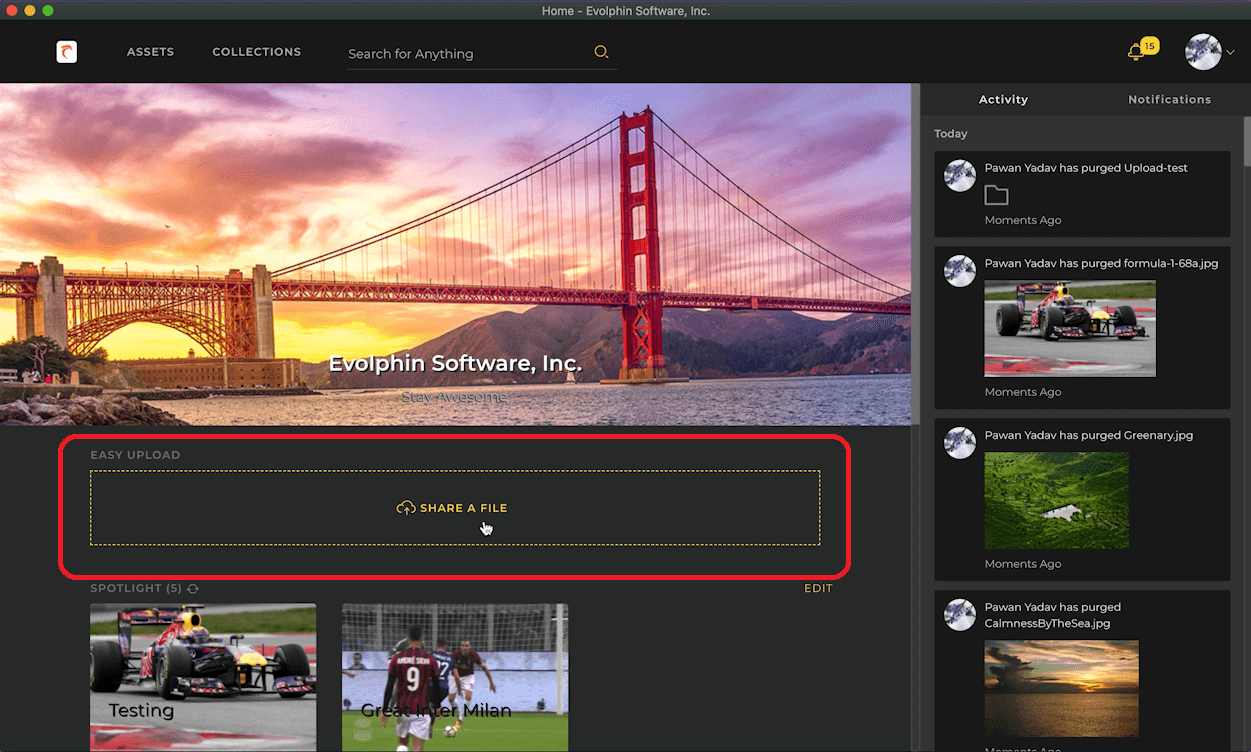1251x752 pixels.
Task: Refresh the Spotlight section with its cycle icon
Action: coord(193,588)
